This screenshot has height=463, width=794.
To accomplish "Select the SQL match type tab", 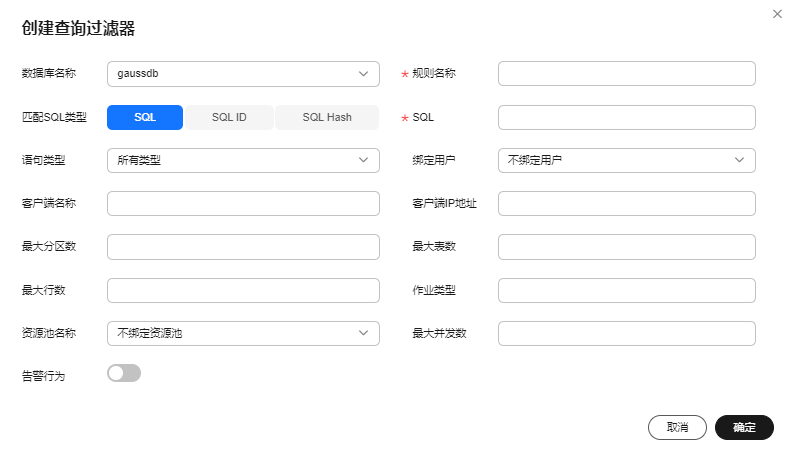I will click(145, 118).
